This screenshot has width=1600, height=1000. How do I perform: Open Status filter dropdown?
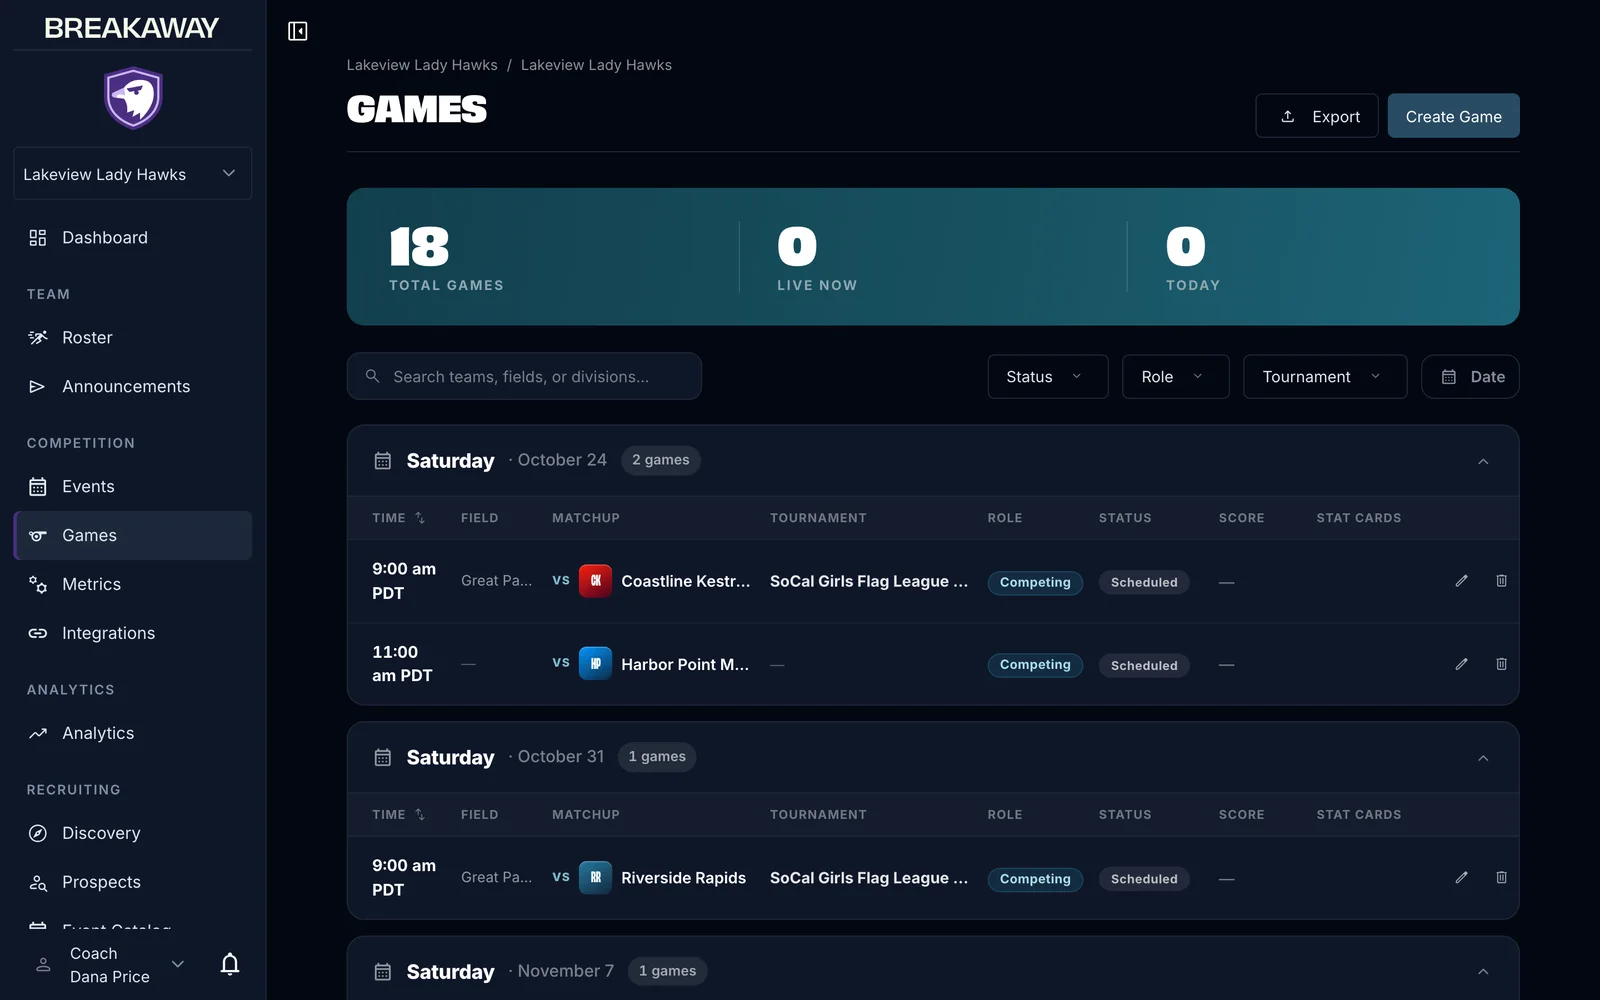(x=1047, y=377)
